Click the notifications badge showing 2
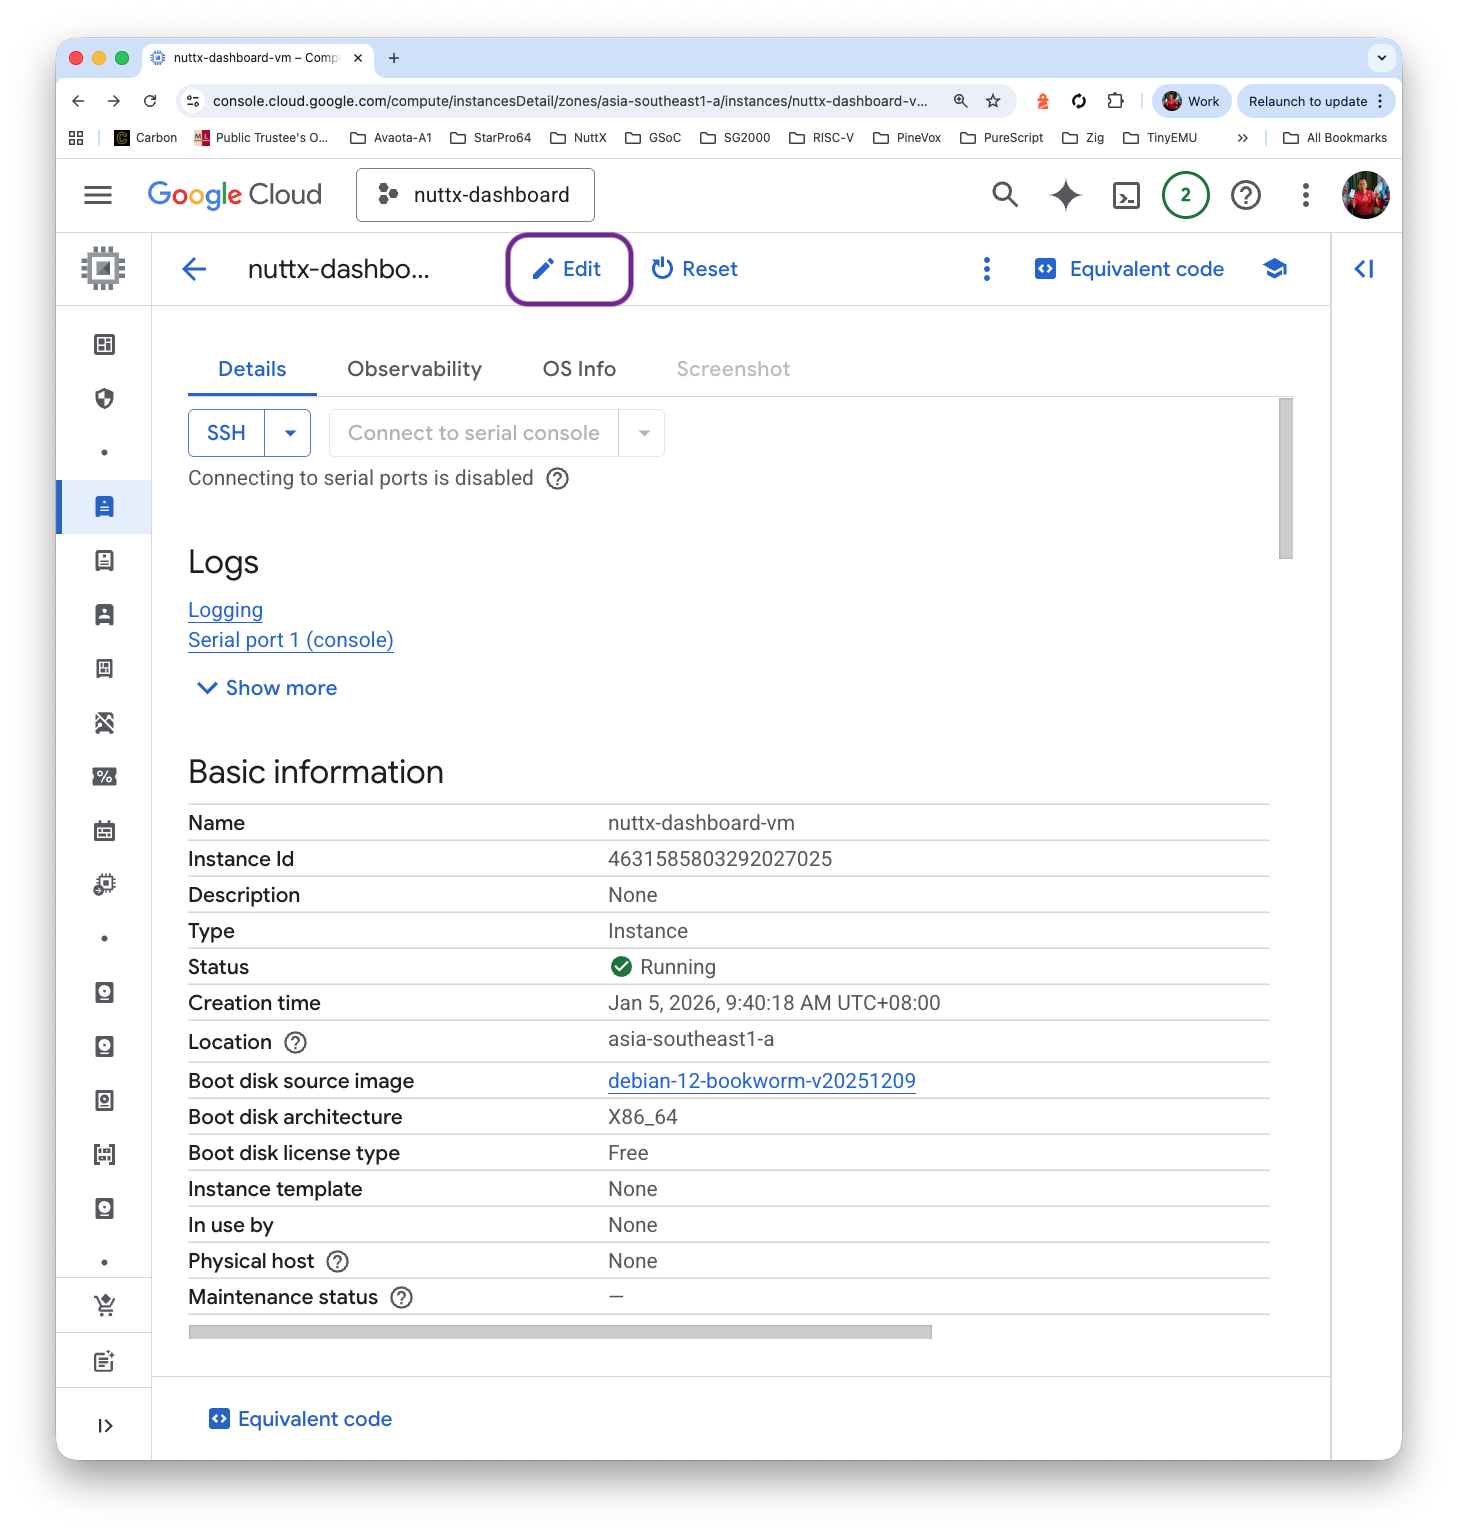 pos(1185,195)
